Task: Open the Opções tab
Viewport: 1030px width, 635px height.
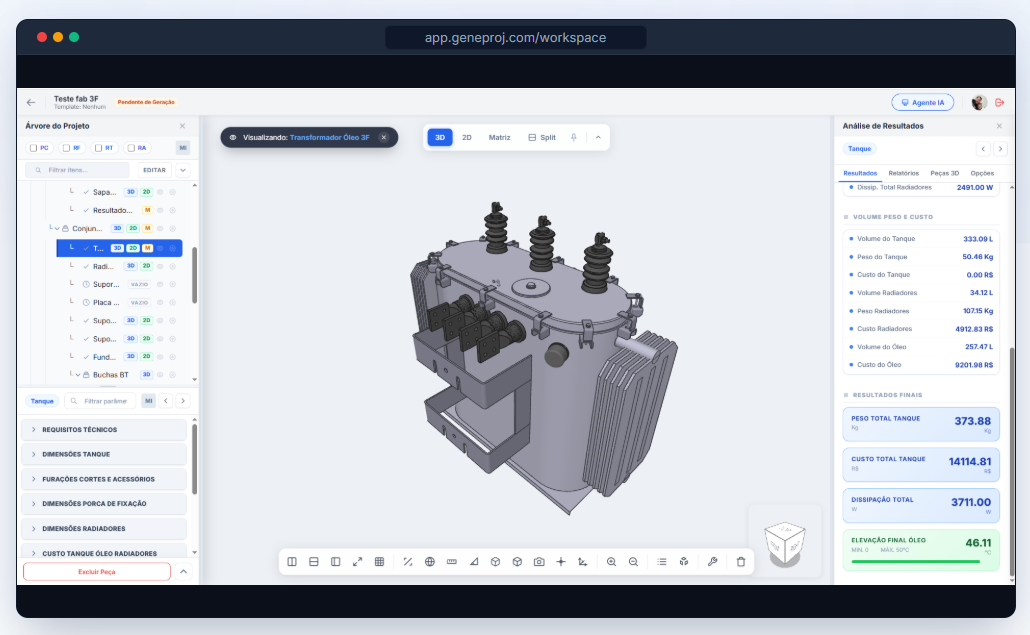Action: tap(982, 173)
